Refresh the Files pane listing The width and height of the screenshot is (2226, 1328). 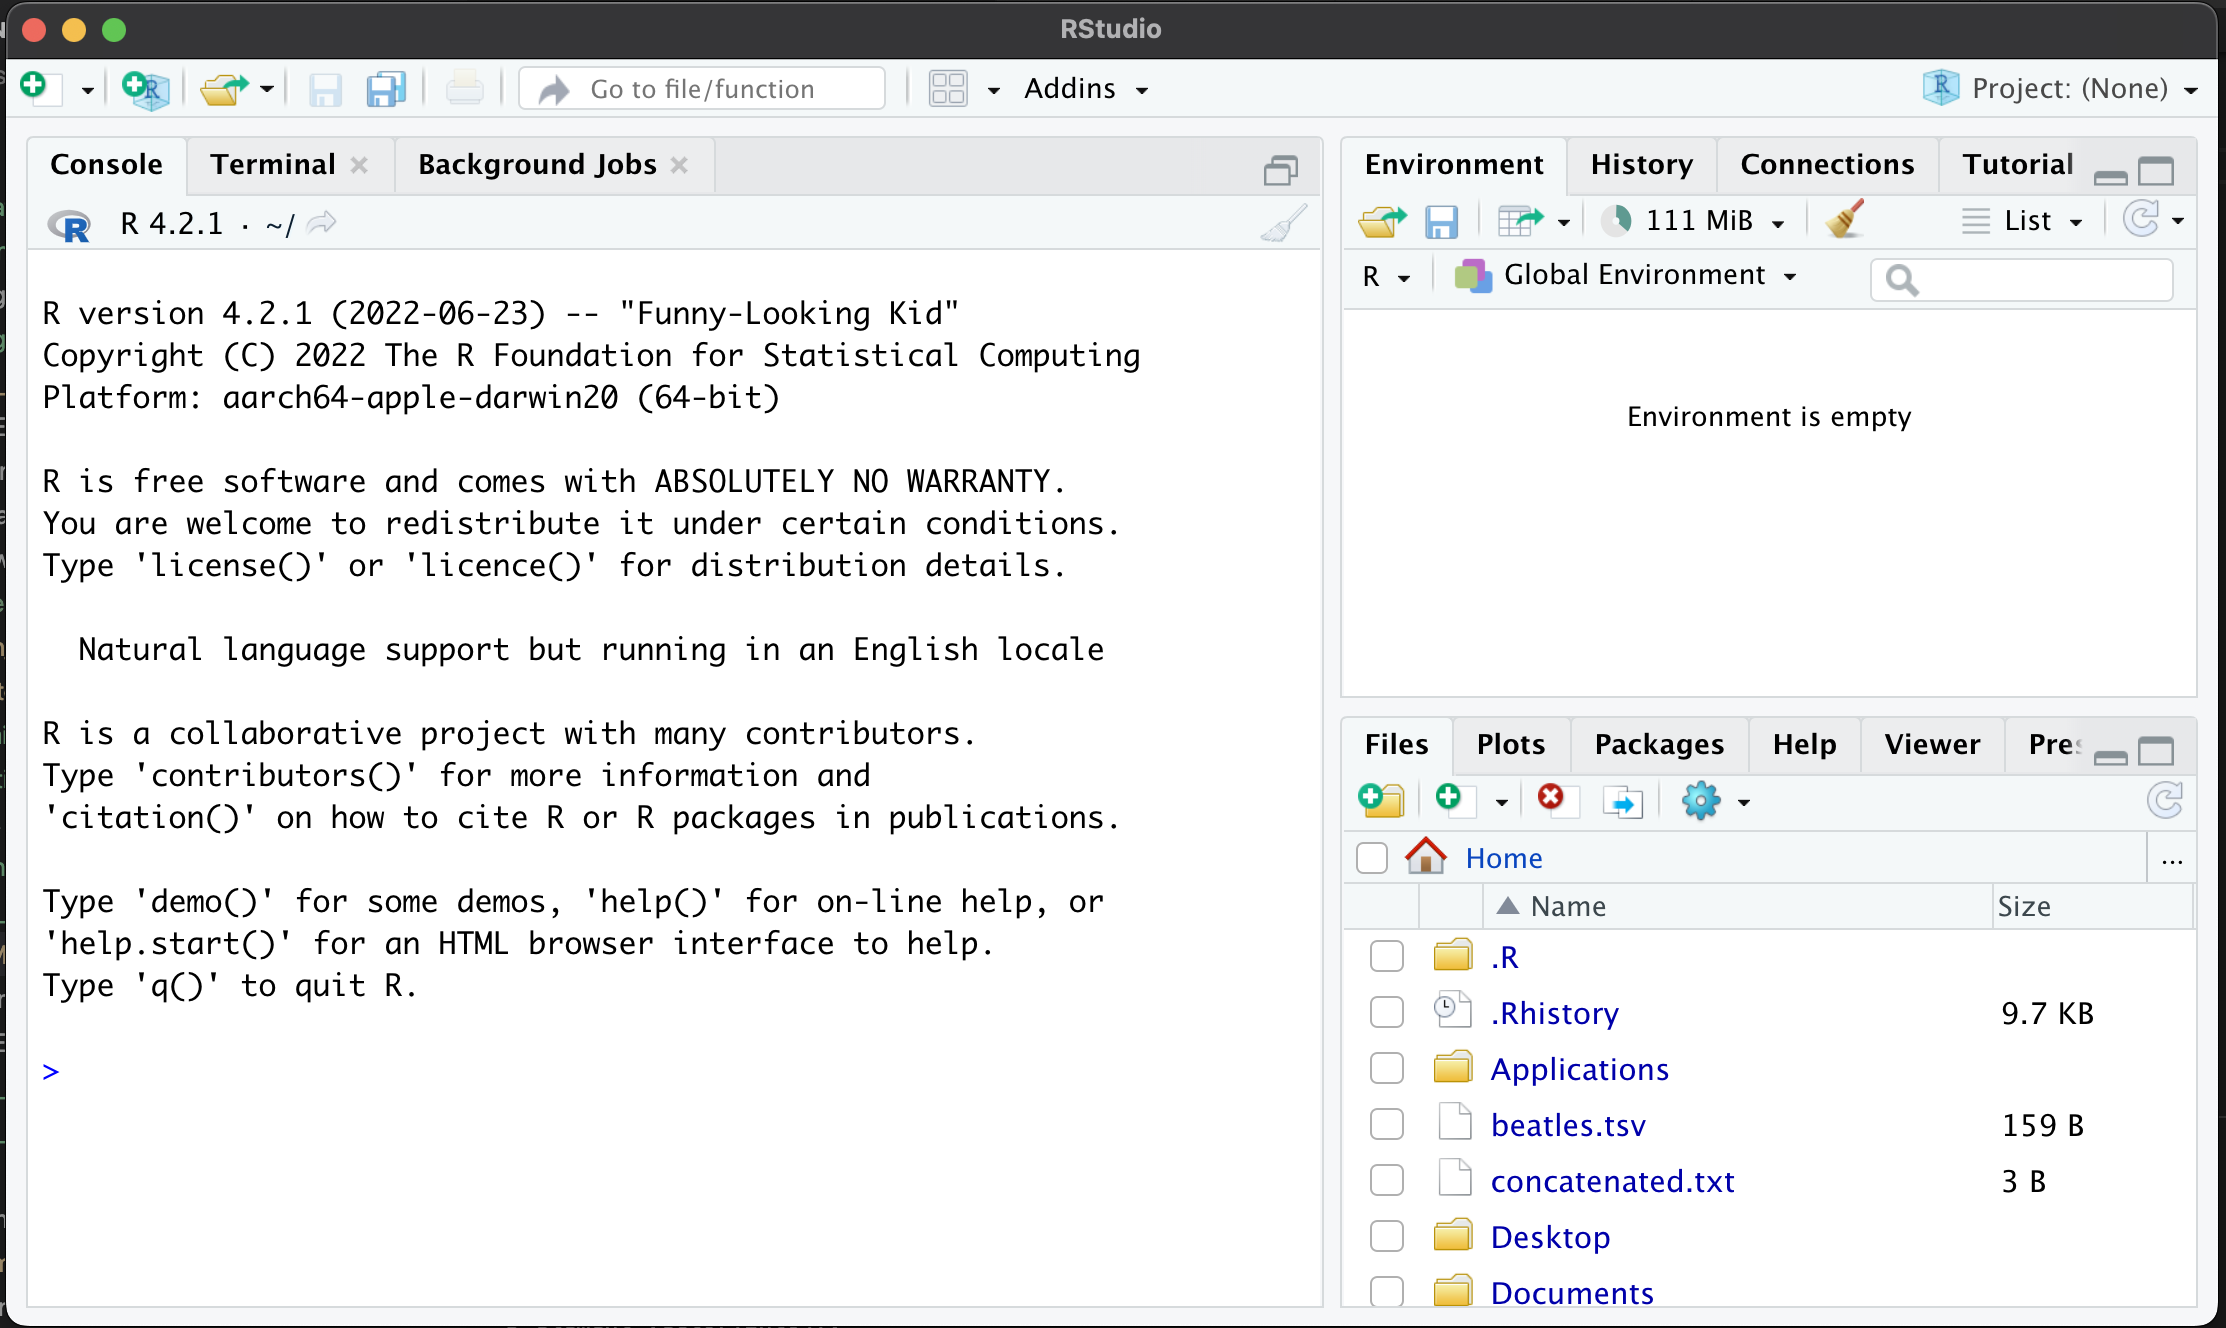pyautogui.click(x=2165, y=800)
